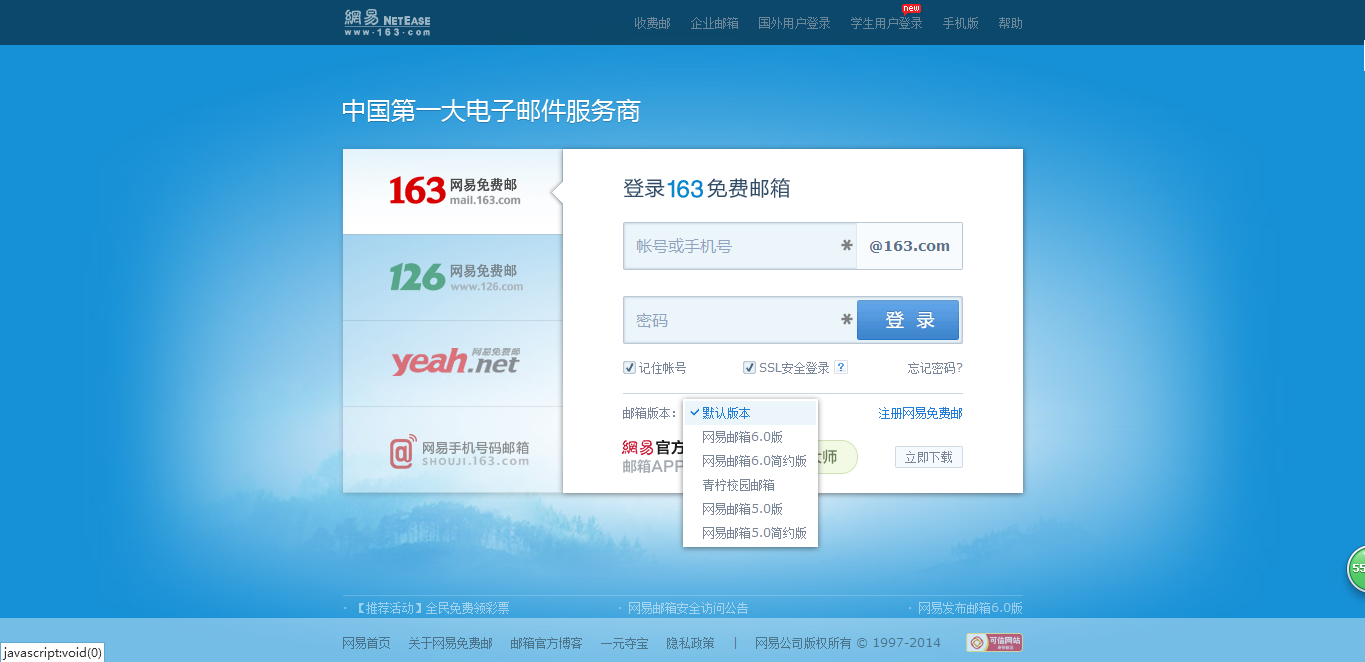Image resolution: width=1365 pixels, height=662 pixels.
Task: Choose 默认版本 from version dropdown
Action: point(750,413)
